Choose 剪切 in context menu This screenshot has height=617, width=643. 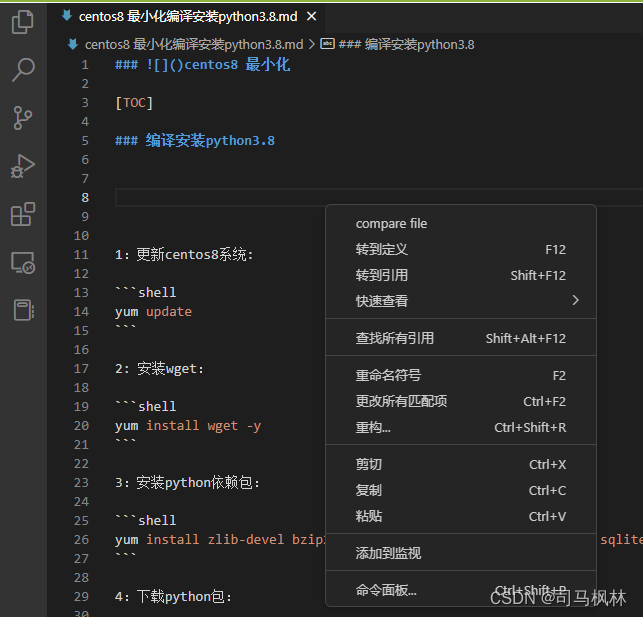click(x=461, y=464)
